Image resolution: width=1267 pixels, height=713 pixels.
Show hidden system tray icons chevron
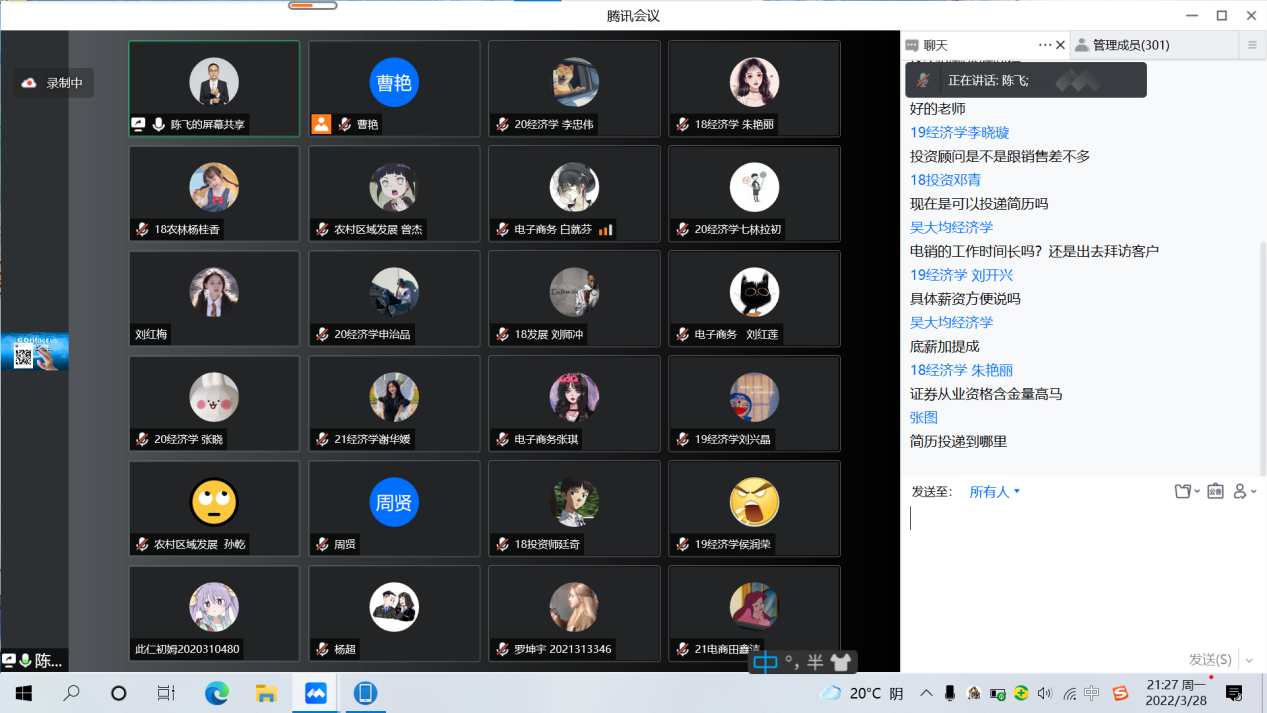coord(926,693)
